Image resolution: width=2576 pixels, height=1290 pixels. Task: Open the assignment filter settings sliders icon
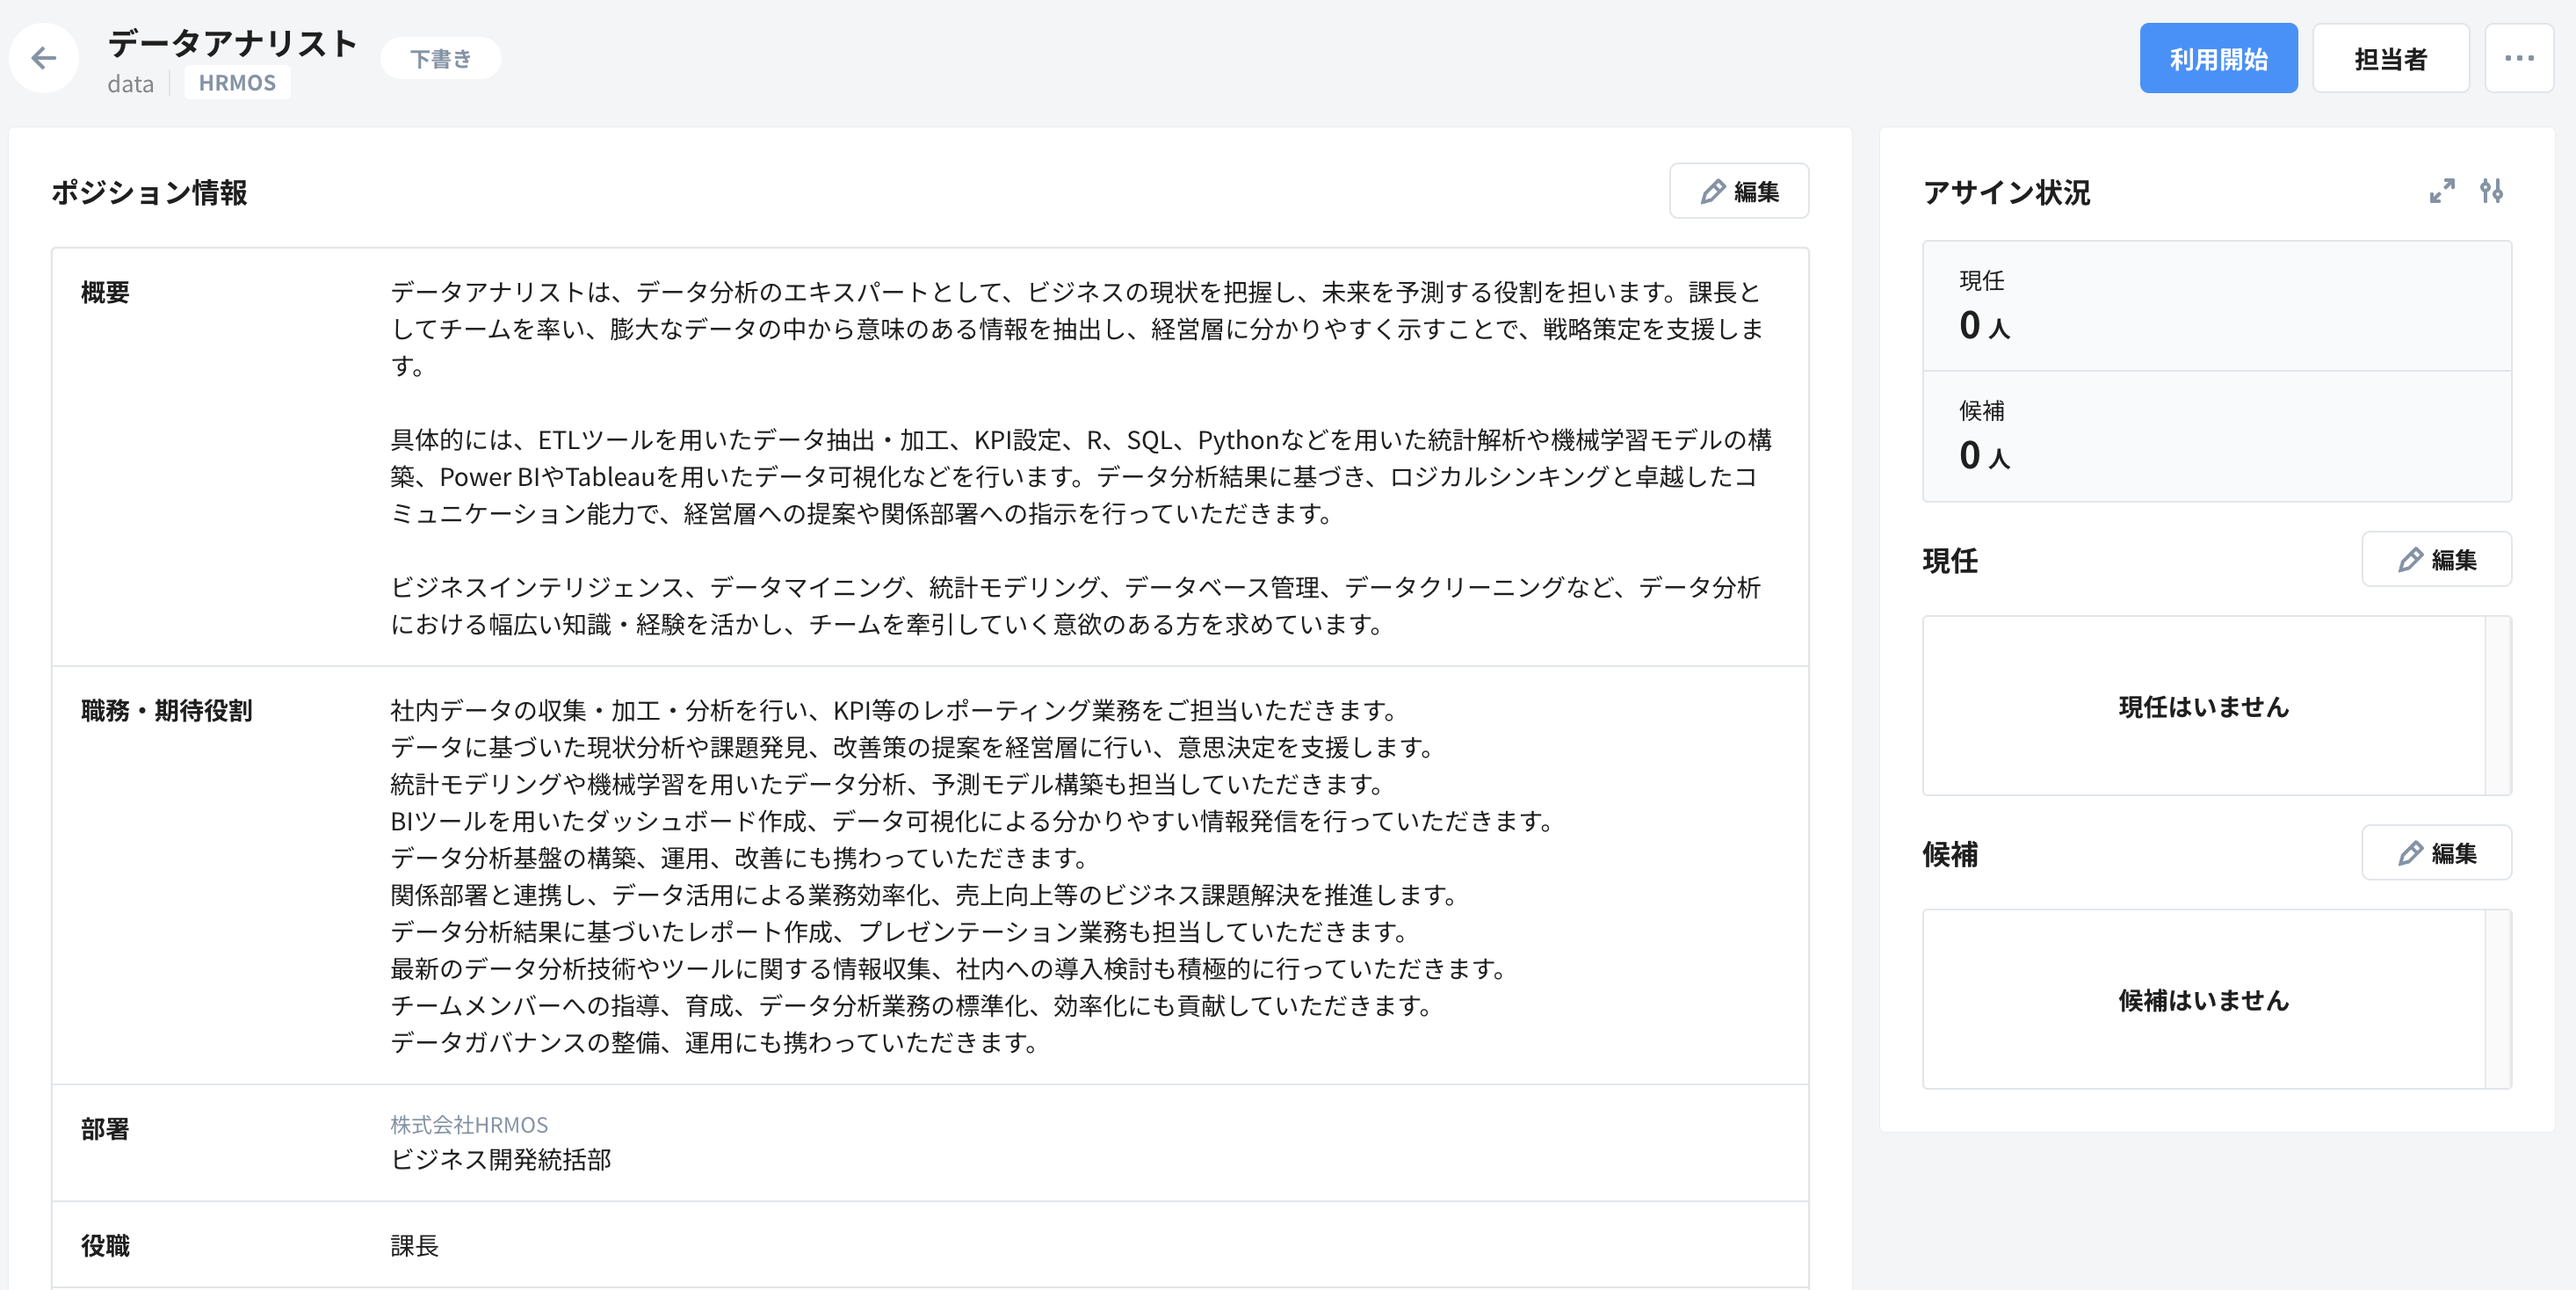2493,192
